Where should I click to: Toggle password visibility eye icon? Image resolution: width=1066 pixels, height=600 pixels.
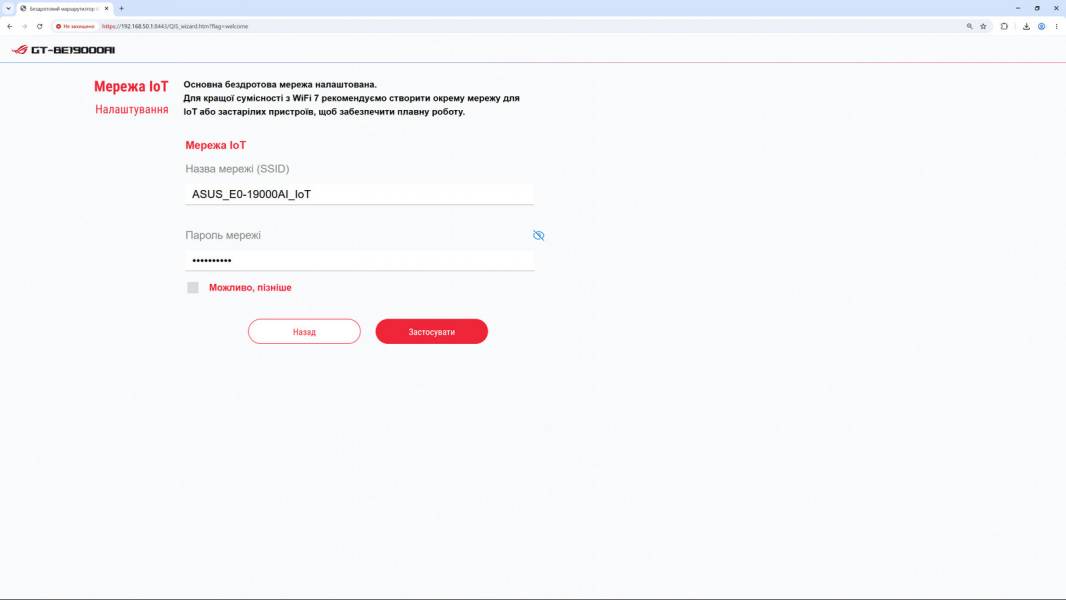tap(538, 235)
